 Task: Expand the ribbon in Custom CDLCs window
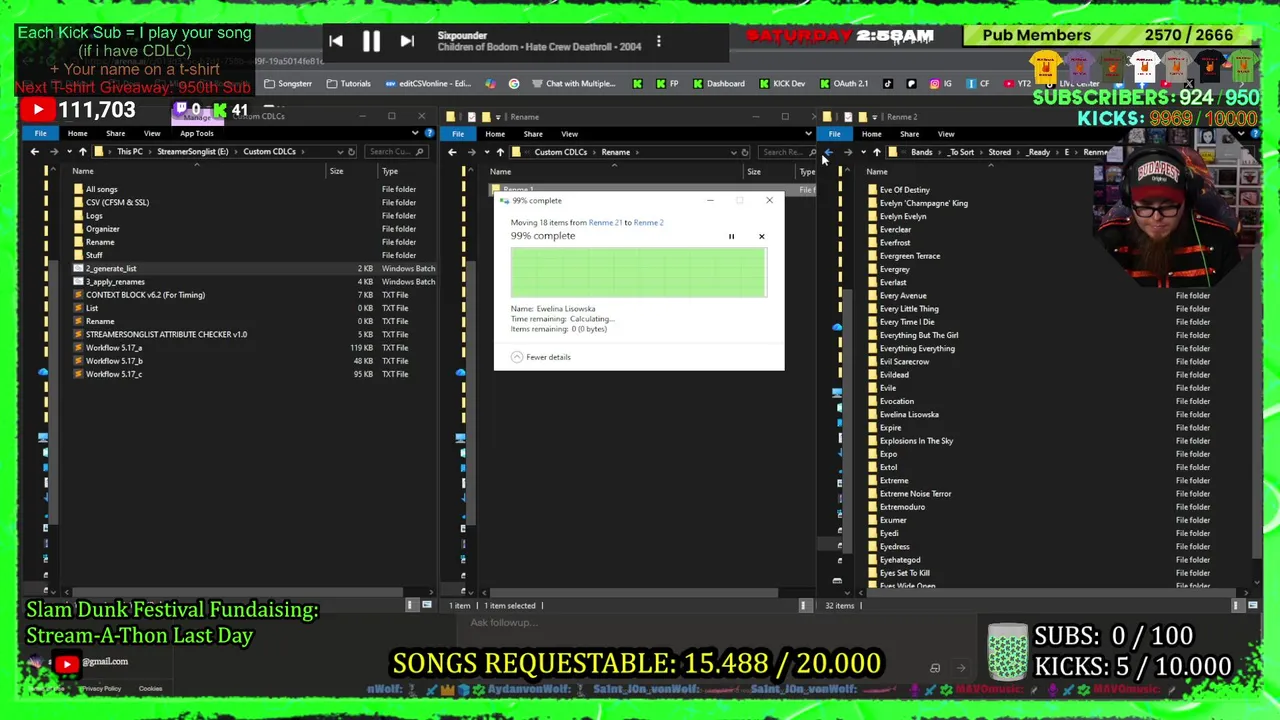tap(415, 133)
